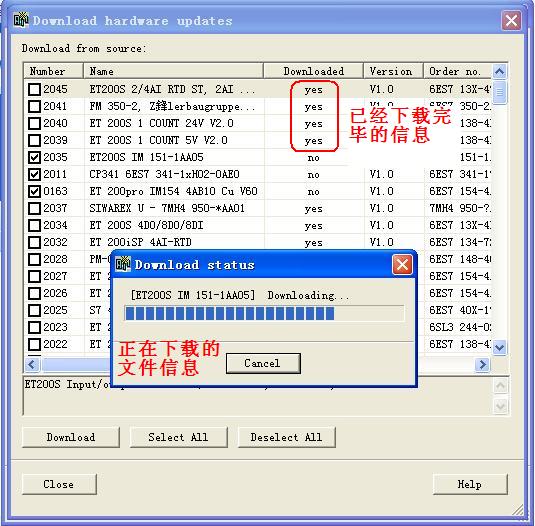Uncheck the checkbox for item 2035

click(34, 157)
